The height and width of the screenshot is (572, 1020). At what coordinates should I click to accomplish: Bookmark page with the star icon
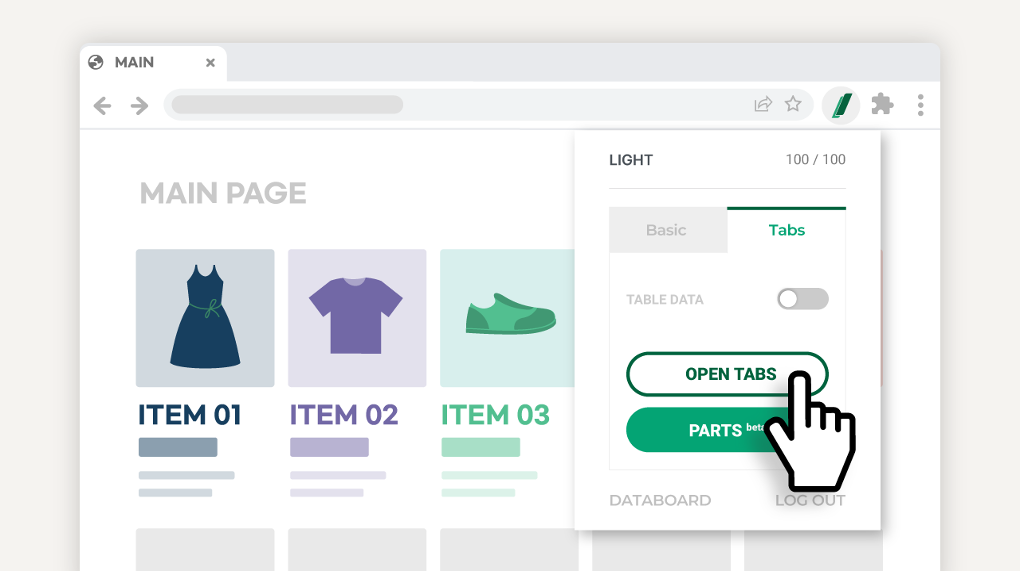tap(793, 104)
